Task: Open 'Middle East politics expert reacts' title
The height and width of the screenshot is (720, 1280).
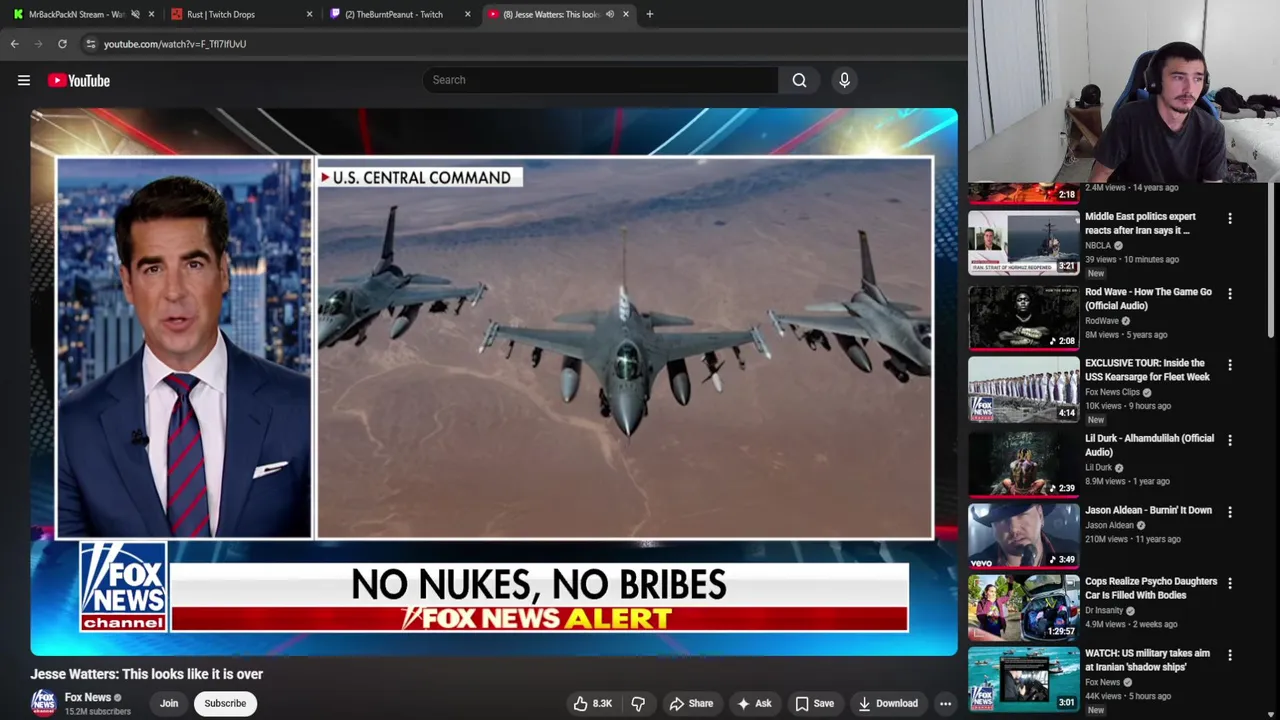Action: [x=1140, y=223]
